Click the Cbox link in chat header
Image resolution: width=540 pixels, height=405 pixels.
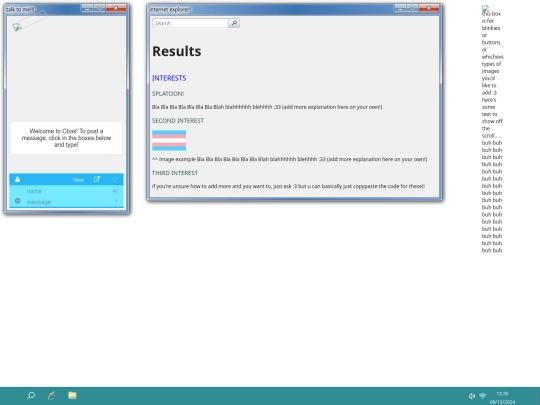(x=79, y=180)
